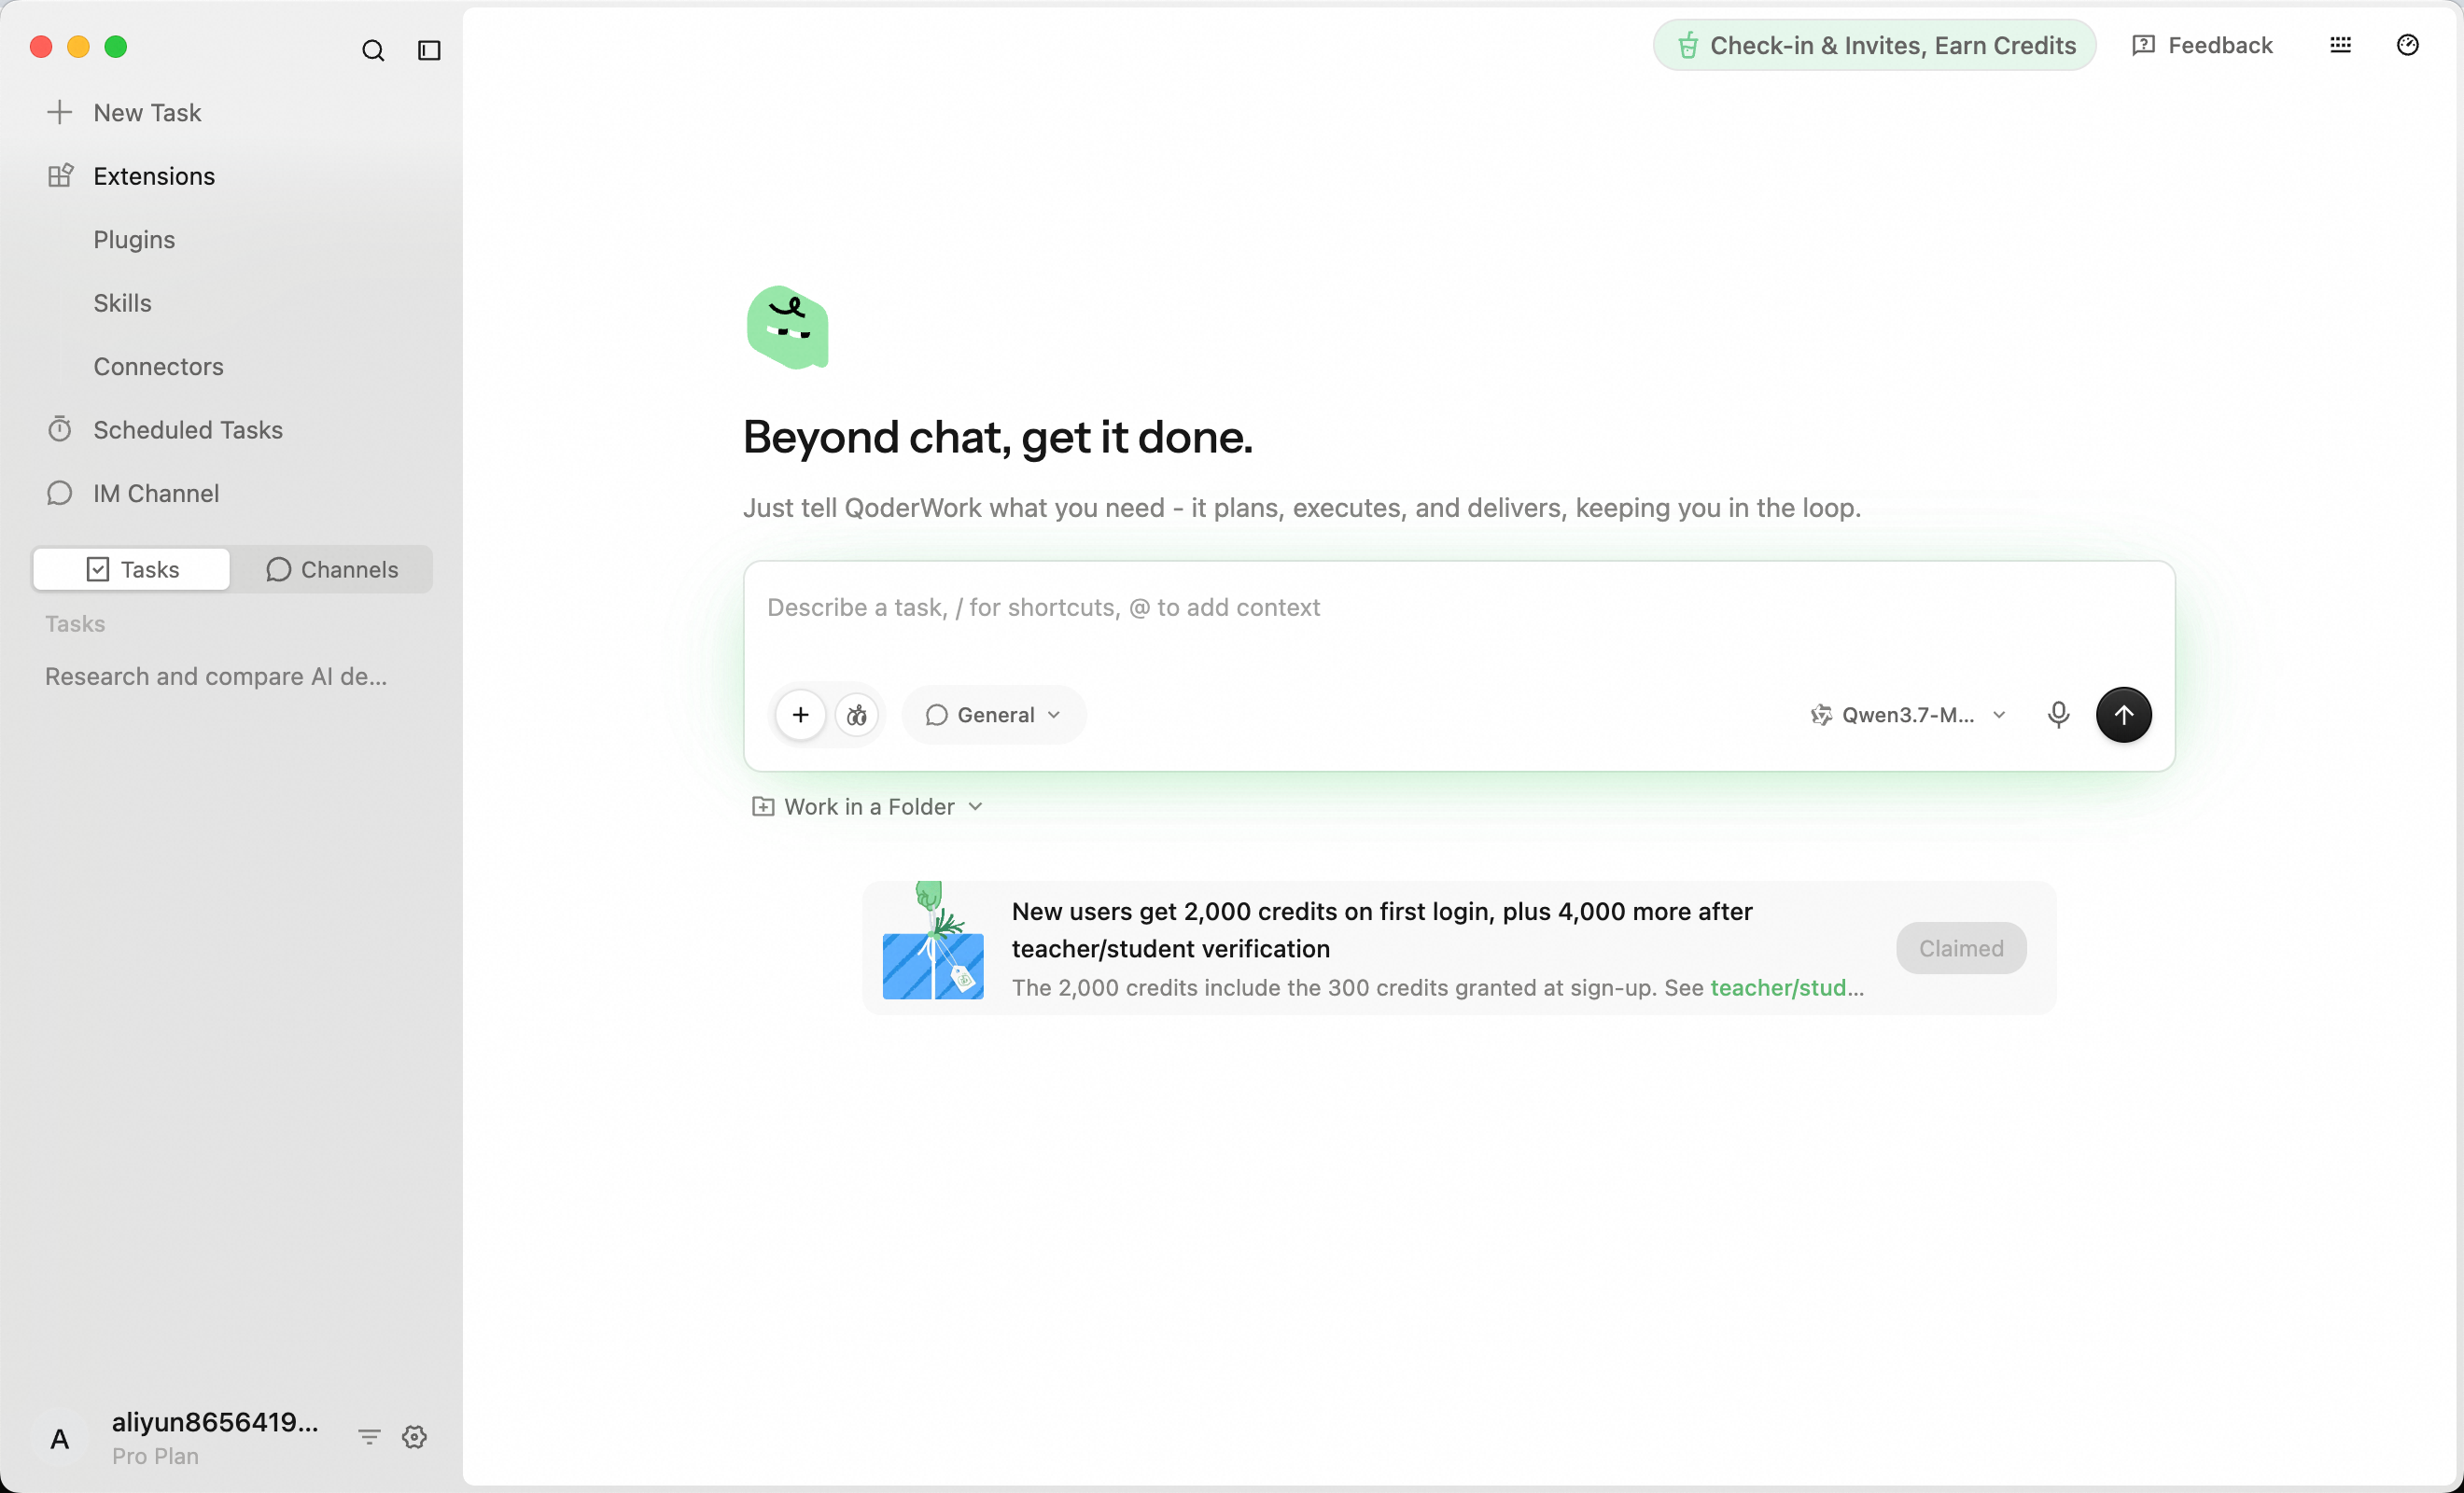Open Plugins under Extensions
Viewport: 2464px width, 1493px height.
click(x=134, y=239)
